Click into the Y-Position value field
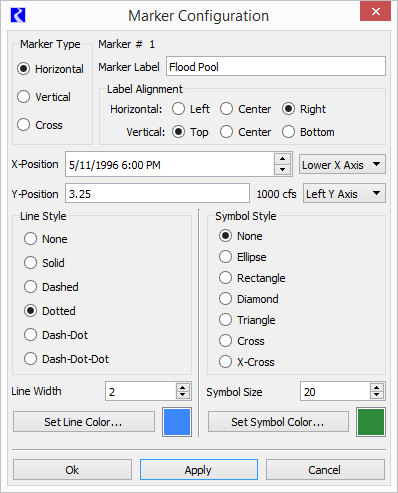The height and width of the screenshot is (493, 398). (x=157, y=193)
